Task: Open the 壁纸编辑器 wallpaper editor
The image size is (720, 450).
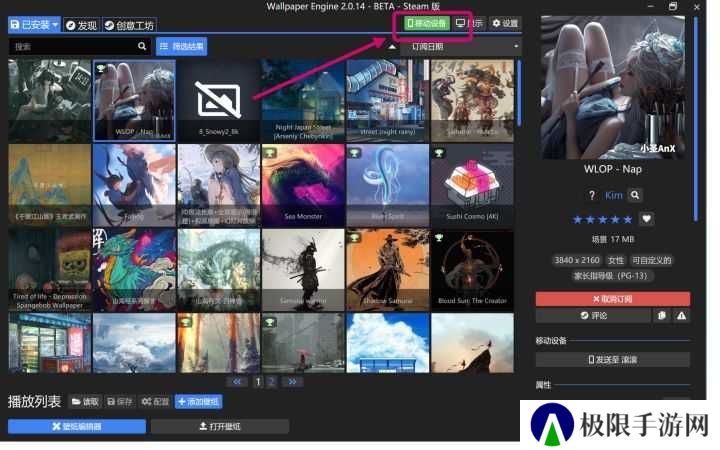Action: click(x=77, y=427)
